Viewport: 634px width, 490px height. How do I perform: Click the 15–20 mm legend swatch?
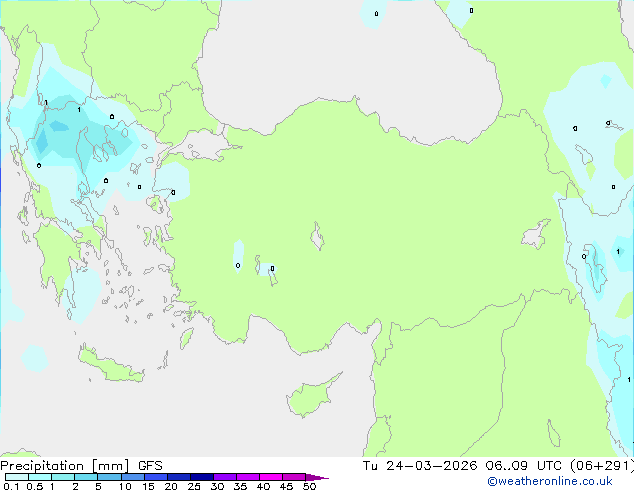tap(155, 477)
